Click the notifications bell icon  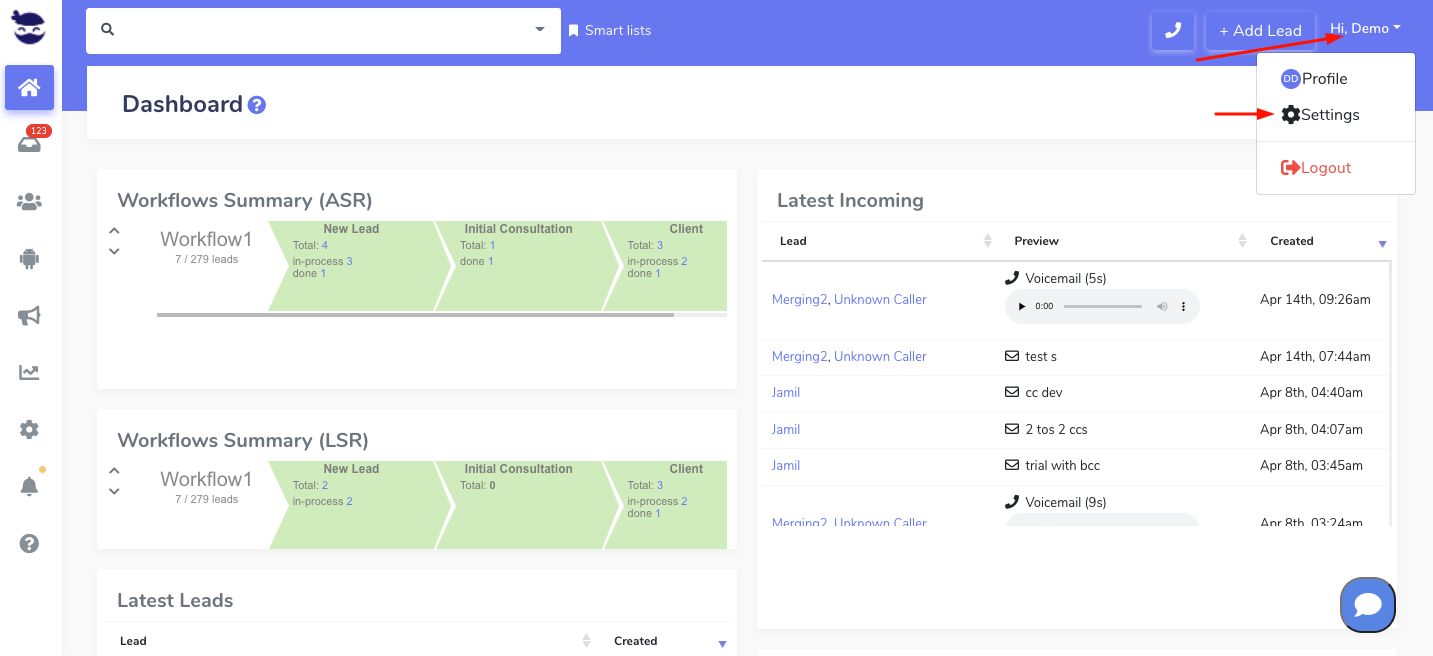pos(29,487)
